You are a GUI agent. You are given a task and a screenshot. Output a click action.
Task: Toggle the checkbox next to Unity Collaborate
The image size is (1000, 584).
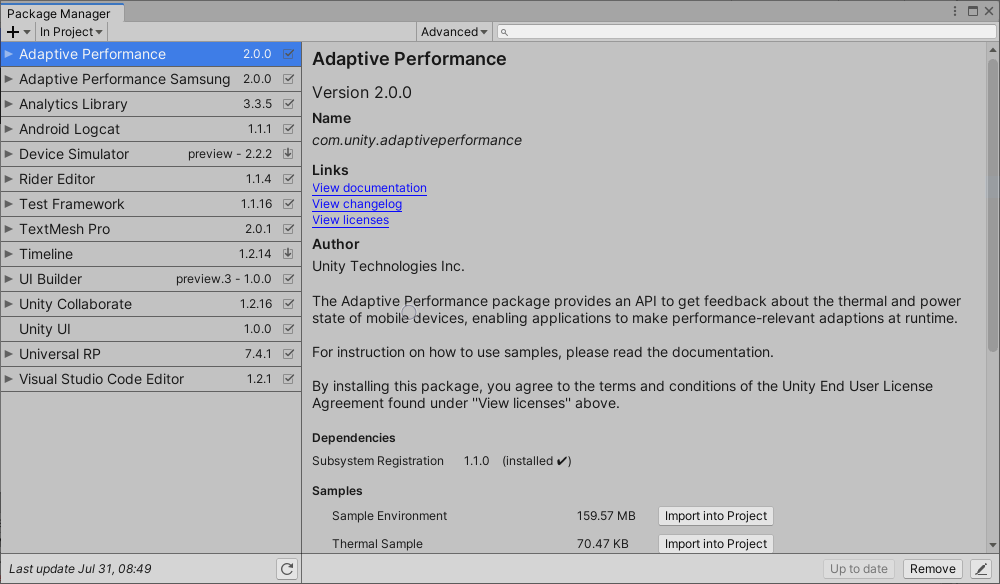pyautogui.click(x=289, y=304)
